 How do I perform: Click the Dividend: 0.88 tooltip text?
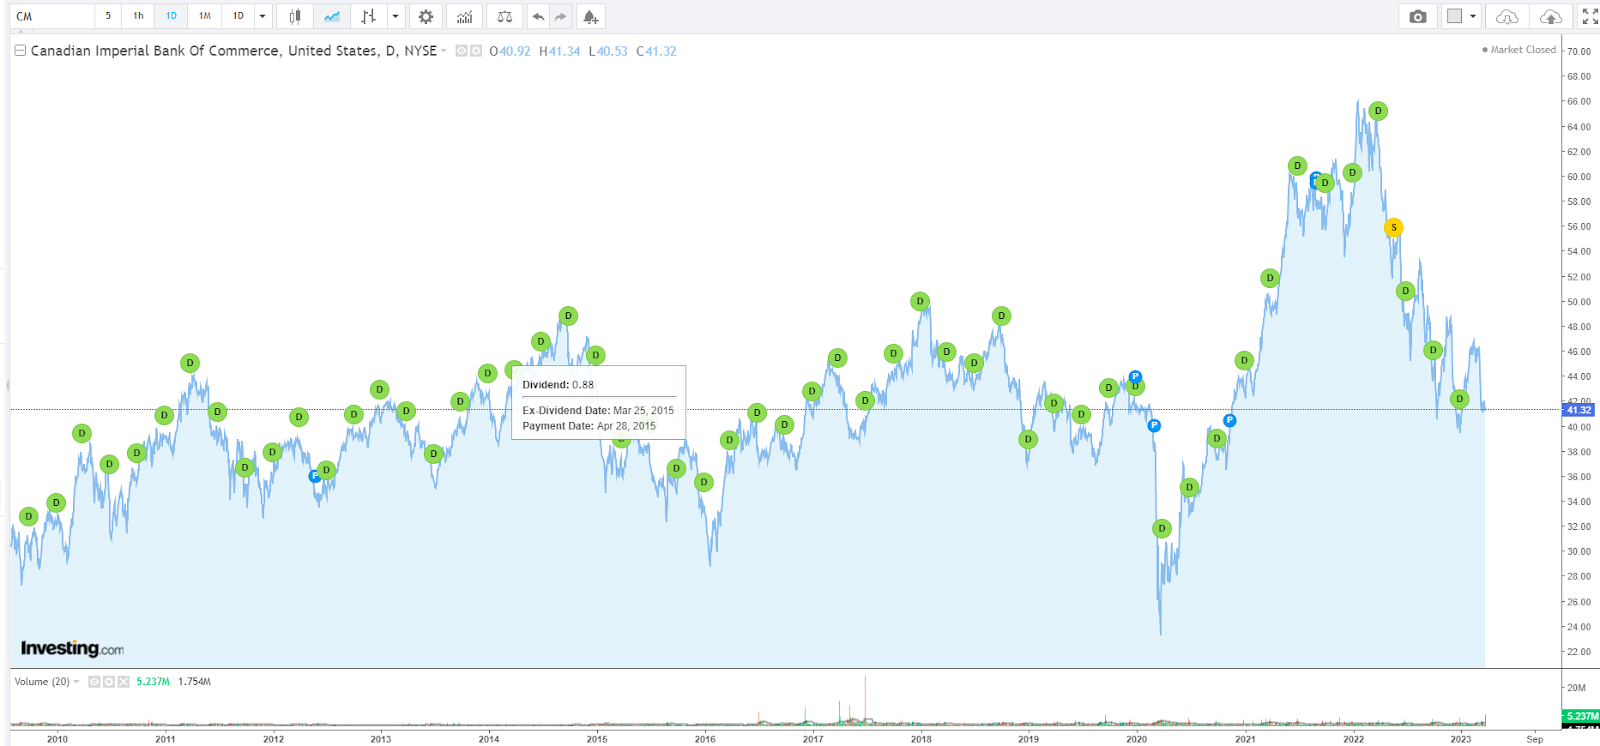pos(558,385)
